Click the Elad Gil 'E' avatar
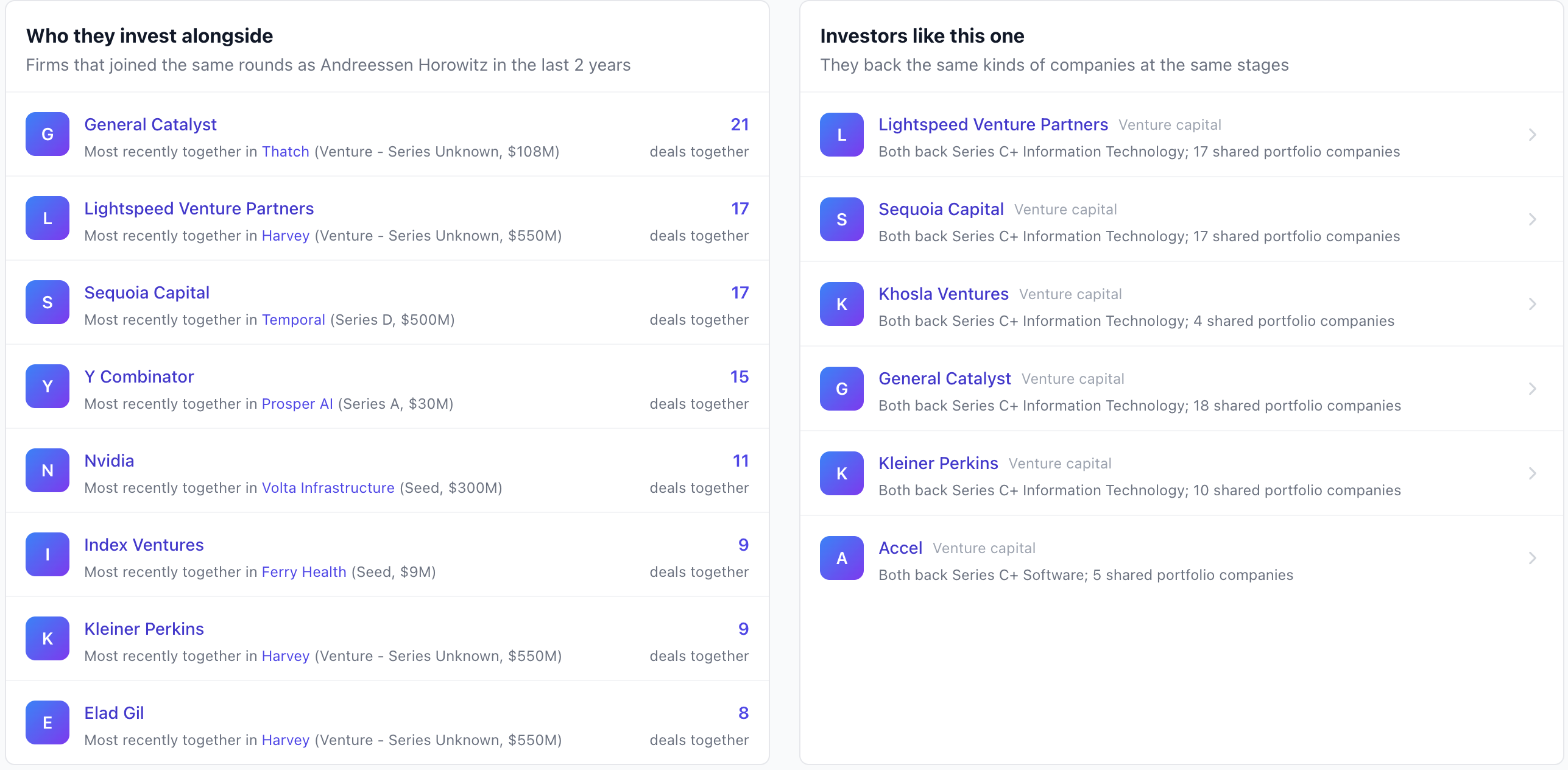Screen dimensions: 1568x770 (47, 722)
